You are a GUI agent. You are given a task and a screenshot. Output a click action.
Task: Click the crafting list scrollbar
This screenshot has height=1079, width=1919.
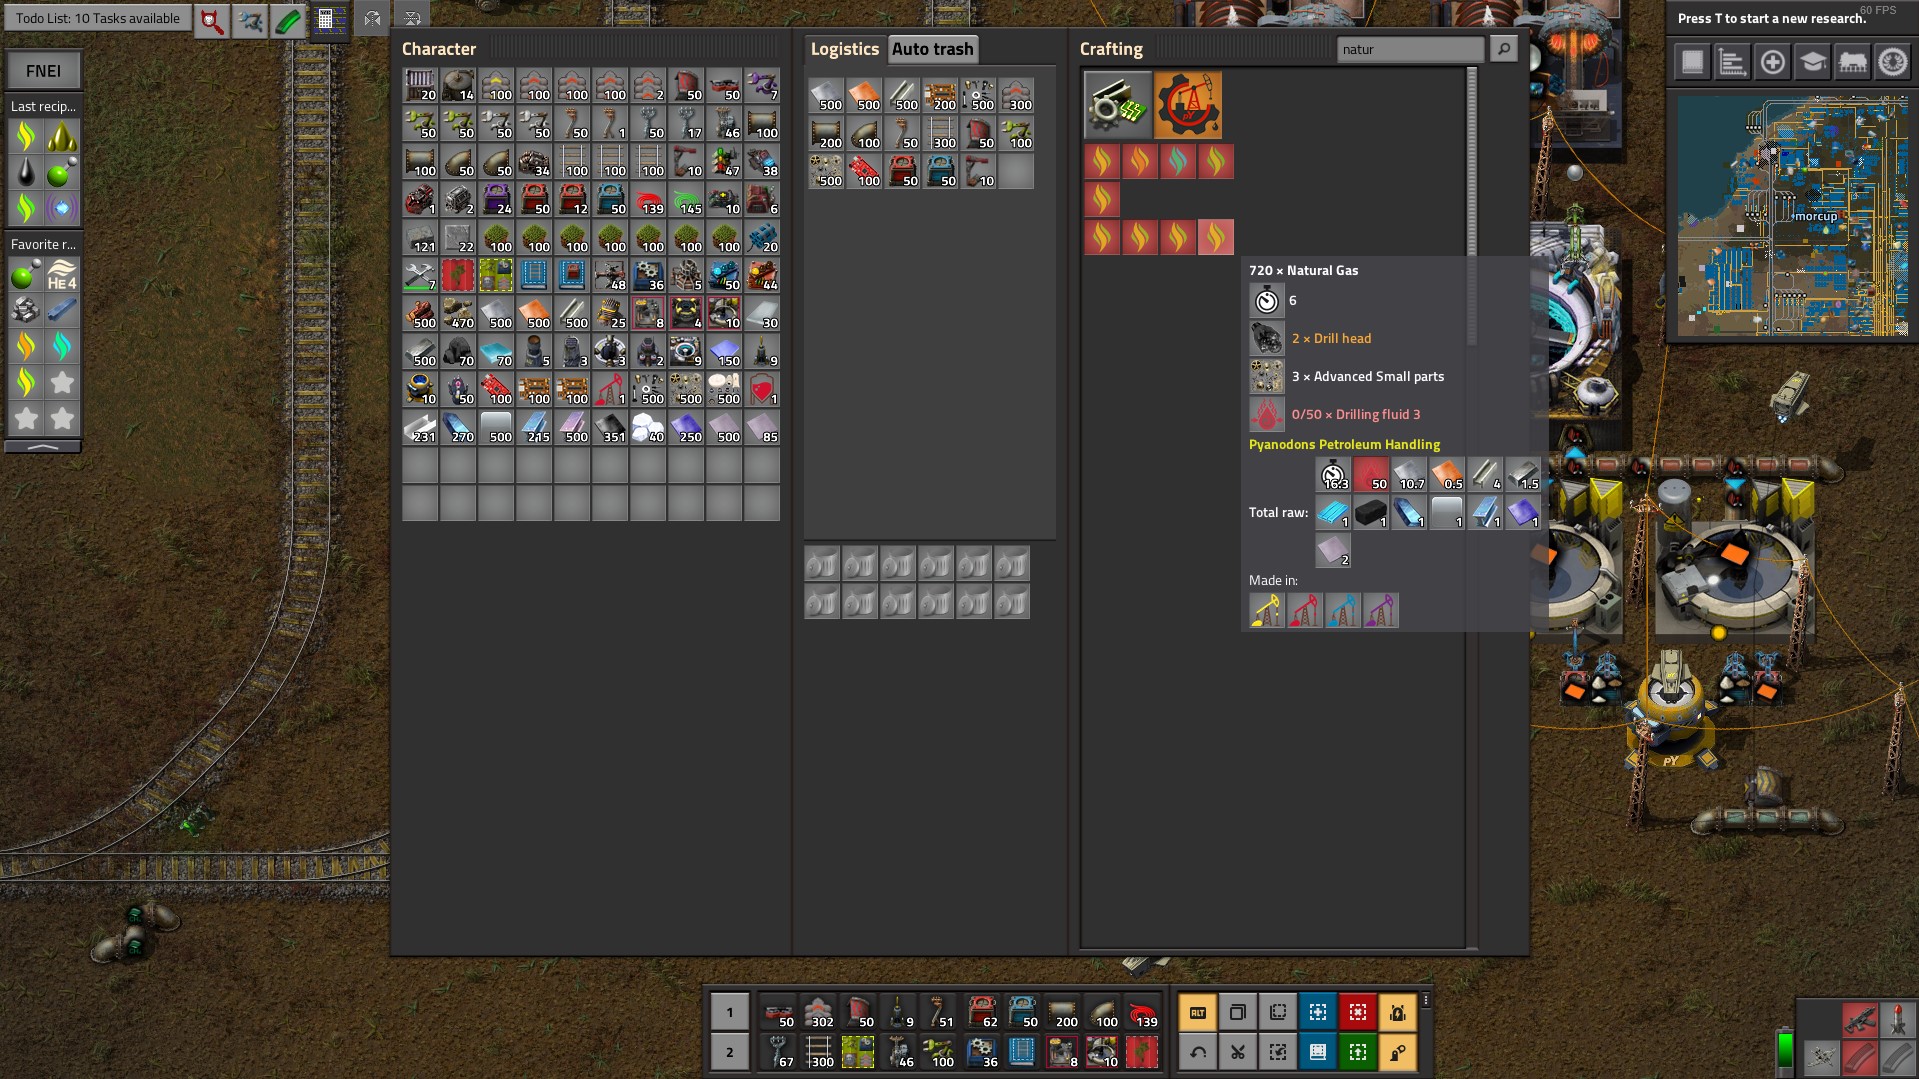(x=1471, y=205)
